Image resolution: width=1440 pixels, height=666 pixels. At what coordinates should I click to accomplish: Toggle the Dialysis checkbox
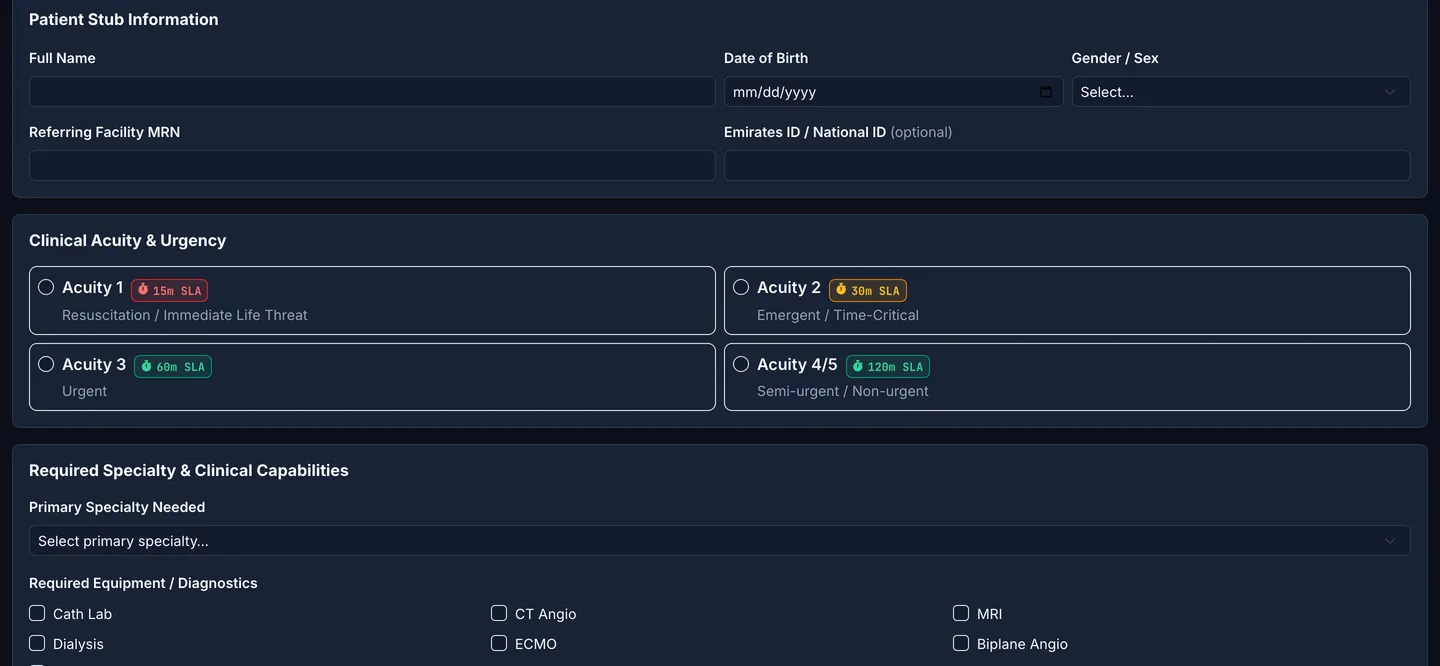(37, 643)
